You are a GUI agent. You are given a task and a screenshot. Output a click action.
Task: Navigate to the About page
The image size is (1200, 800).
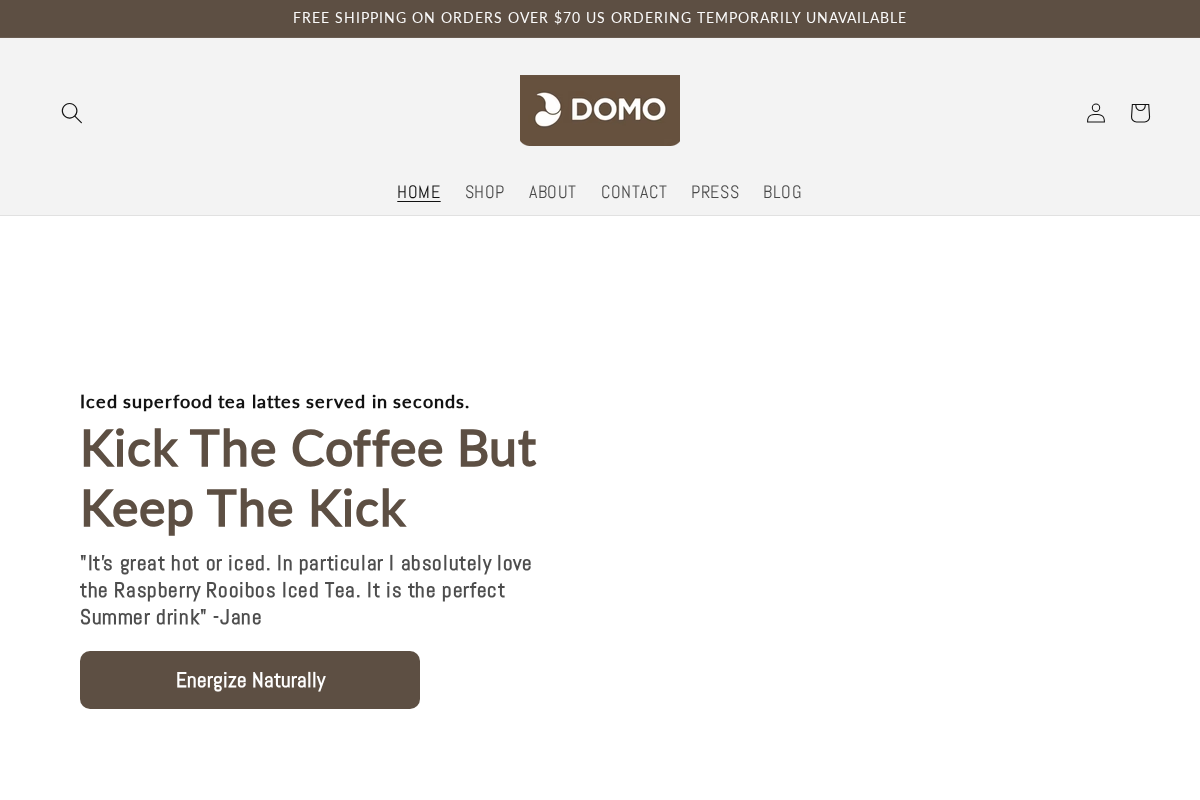[552, 192]
